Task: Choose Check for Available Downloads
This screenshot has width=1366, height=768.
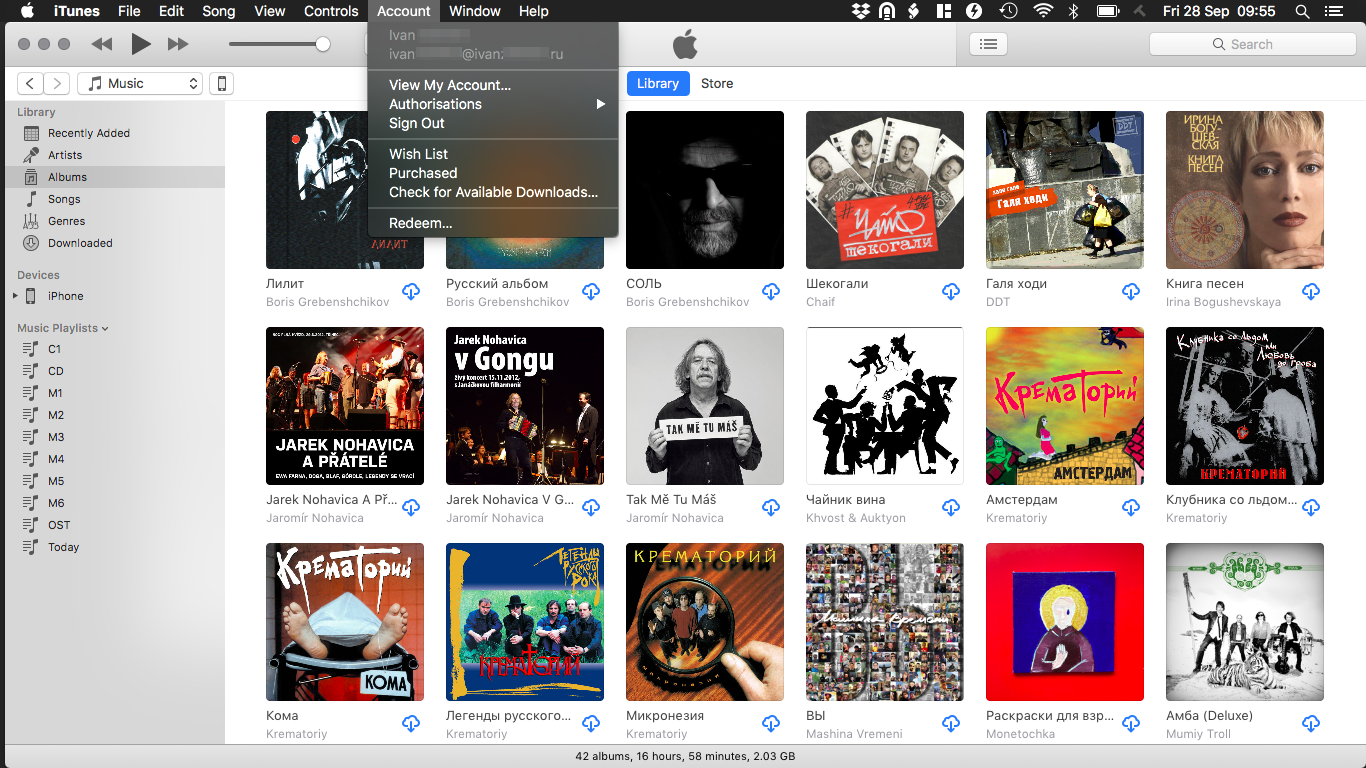Action: [x=493, y=192]
